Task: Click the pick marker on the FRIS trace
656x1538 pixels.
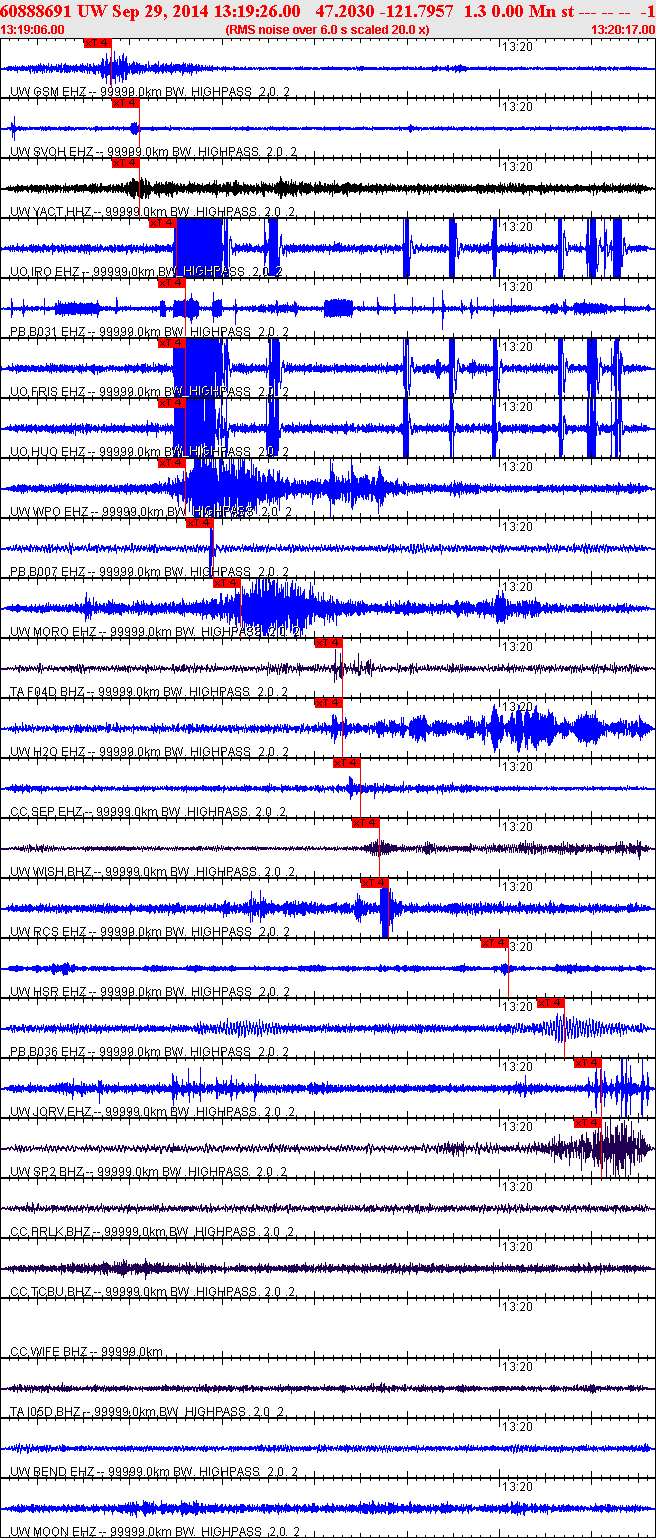Action: pos(172,343)
